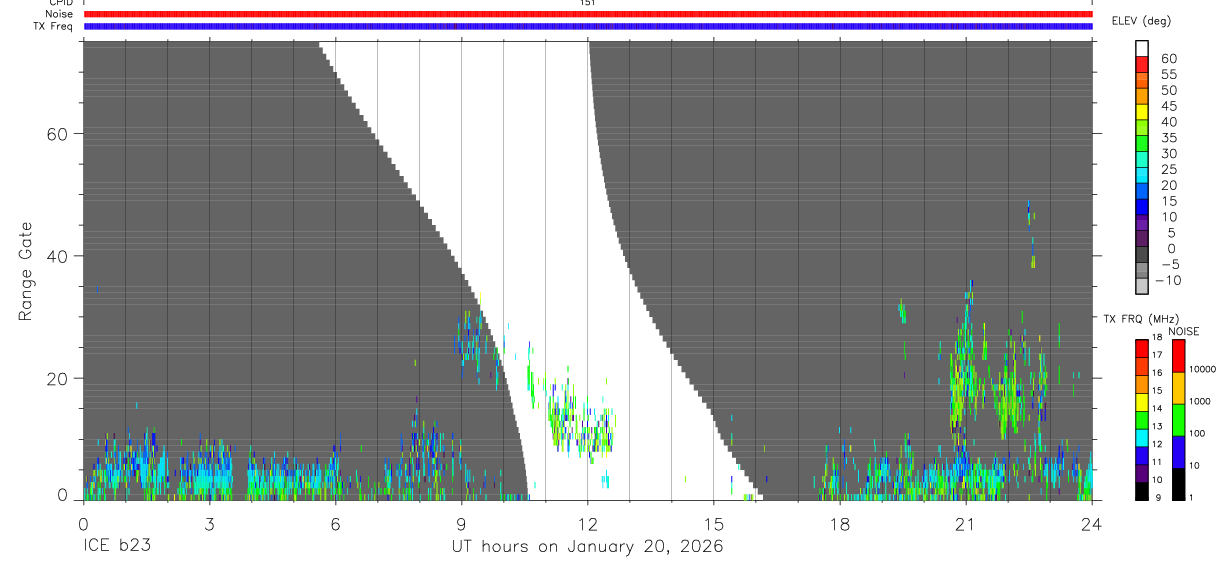Click the '45' elevation legend value
Image resolution: width=1228 pixels, height=567 pixels.
tap(1168, 106)
